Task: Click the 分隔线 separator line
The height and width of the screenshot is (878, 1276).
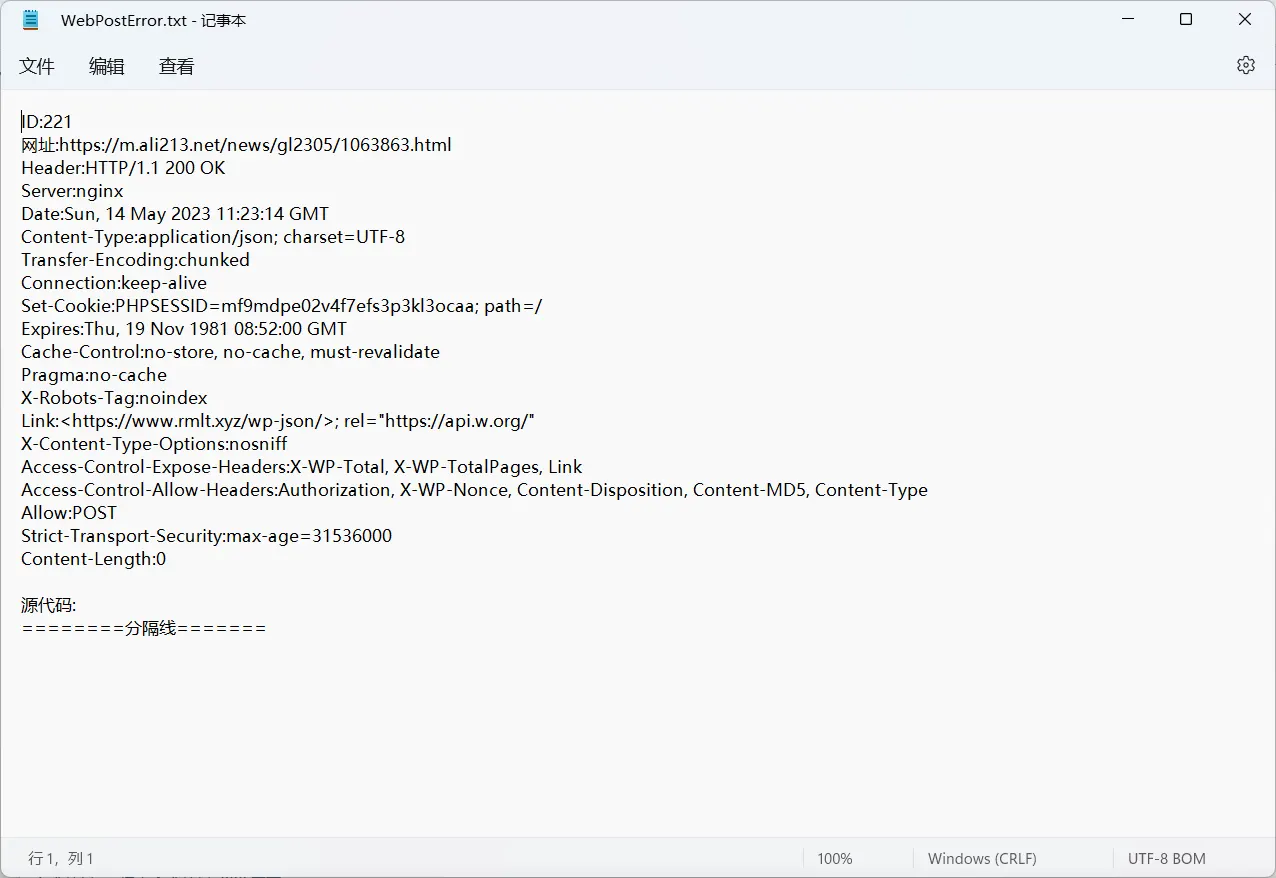Action: click(143, 628)
